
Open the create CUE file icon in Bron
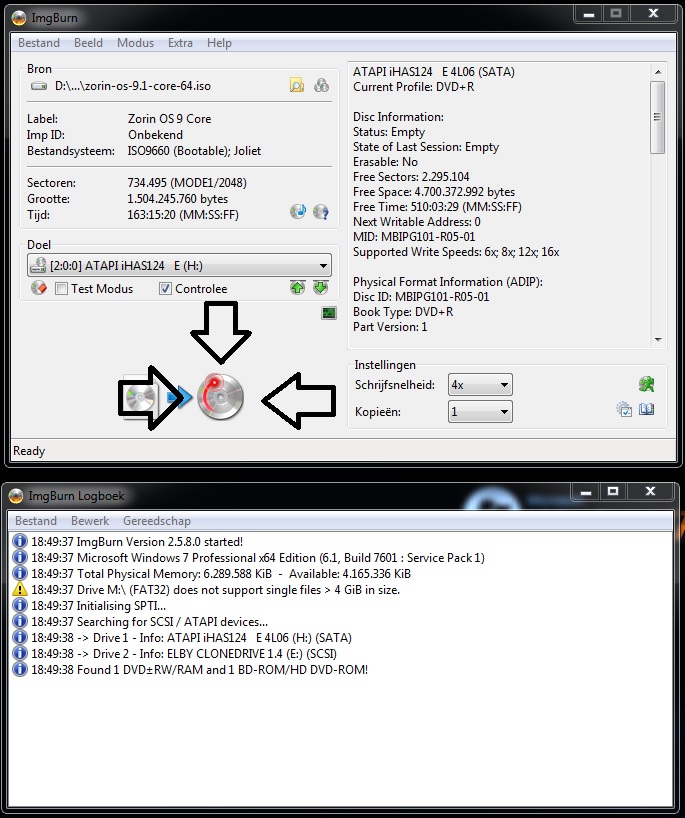321,85
